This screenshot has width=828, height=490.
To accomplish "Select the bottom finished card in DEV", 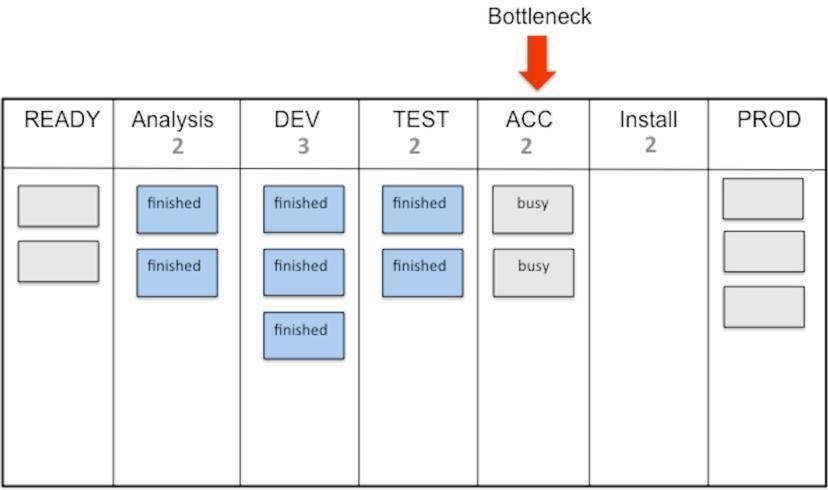I will 304,335.
